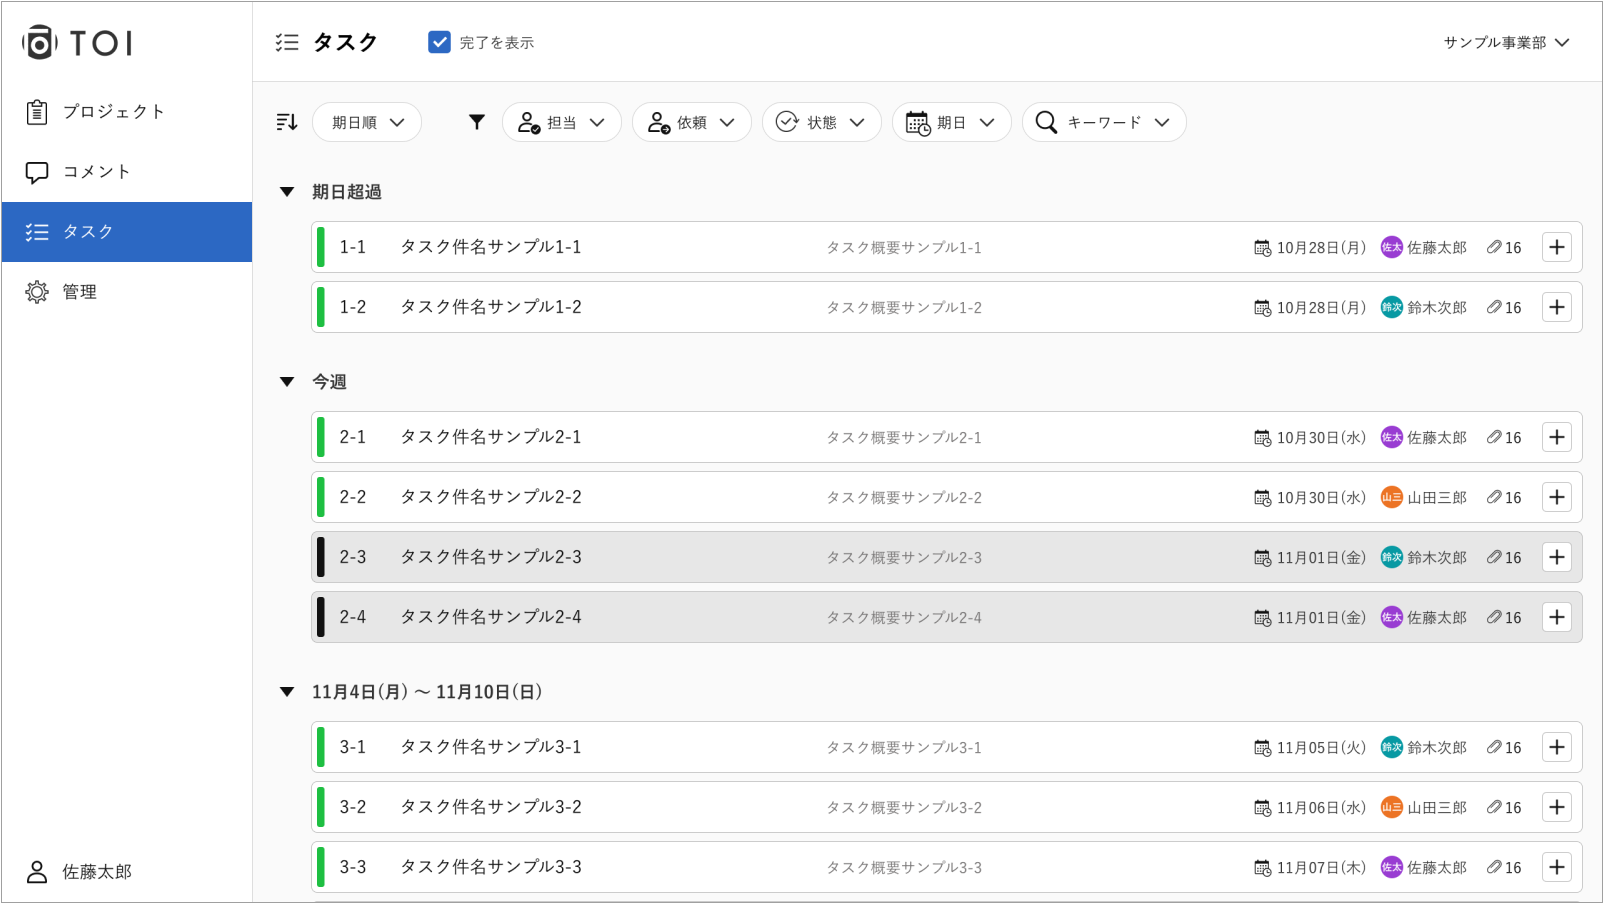
Task: Open プロジェクト in the sidebar
Action: point(113,112)
